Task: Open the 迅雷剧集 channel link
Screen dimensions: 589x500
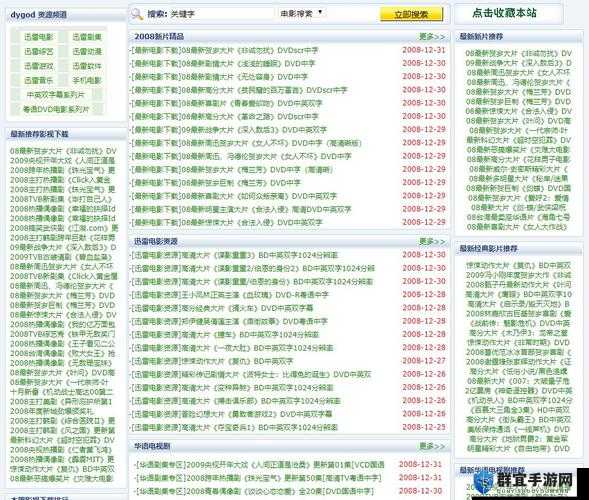Action: (87, 37)
